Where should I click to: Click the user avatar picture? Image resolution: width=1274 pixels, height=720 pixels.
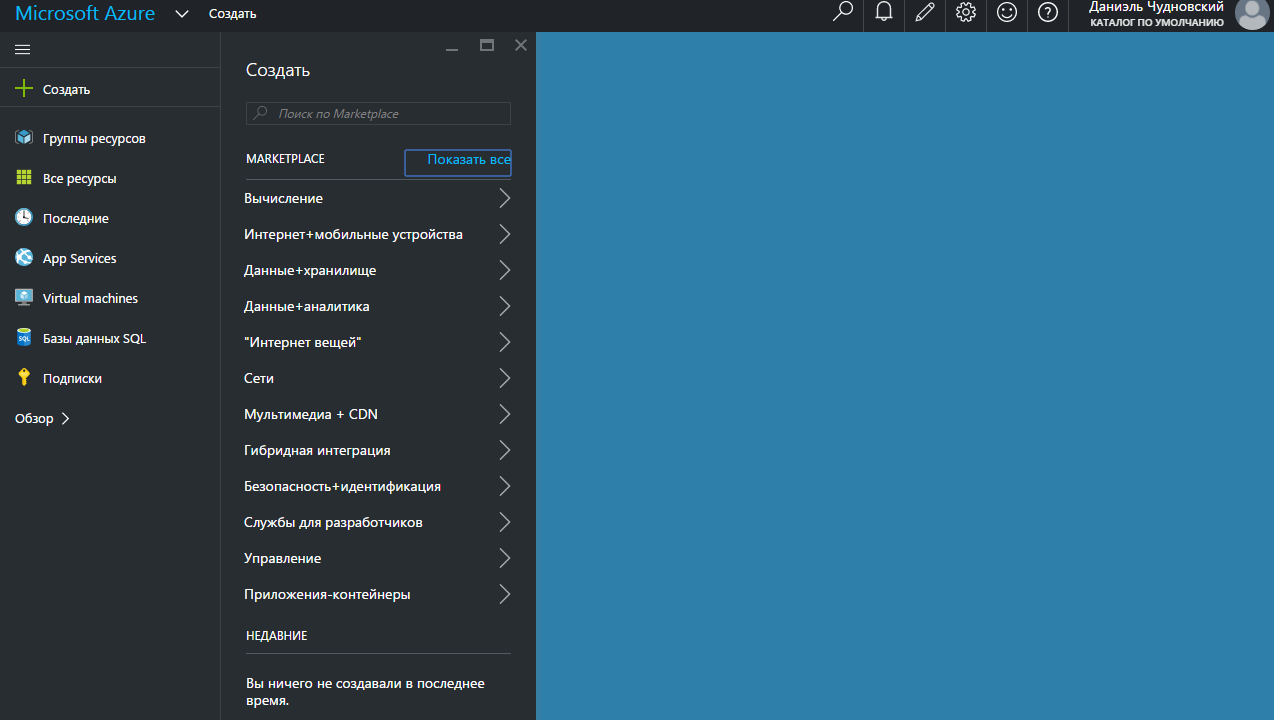[1252, 14]
